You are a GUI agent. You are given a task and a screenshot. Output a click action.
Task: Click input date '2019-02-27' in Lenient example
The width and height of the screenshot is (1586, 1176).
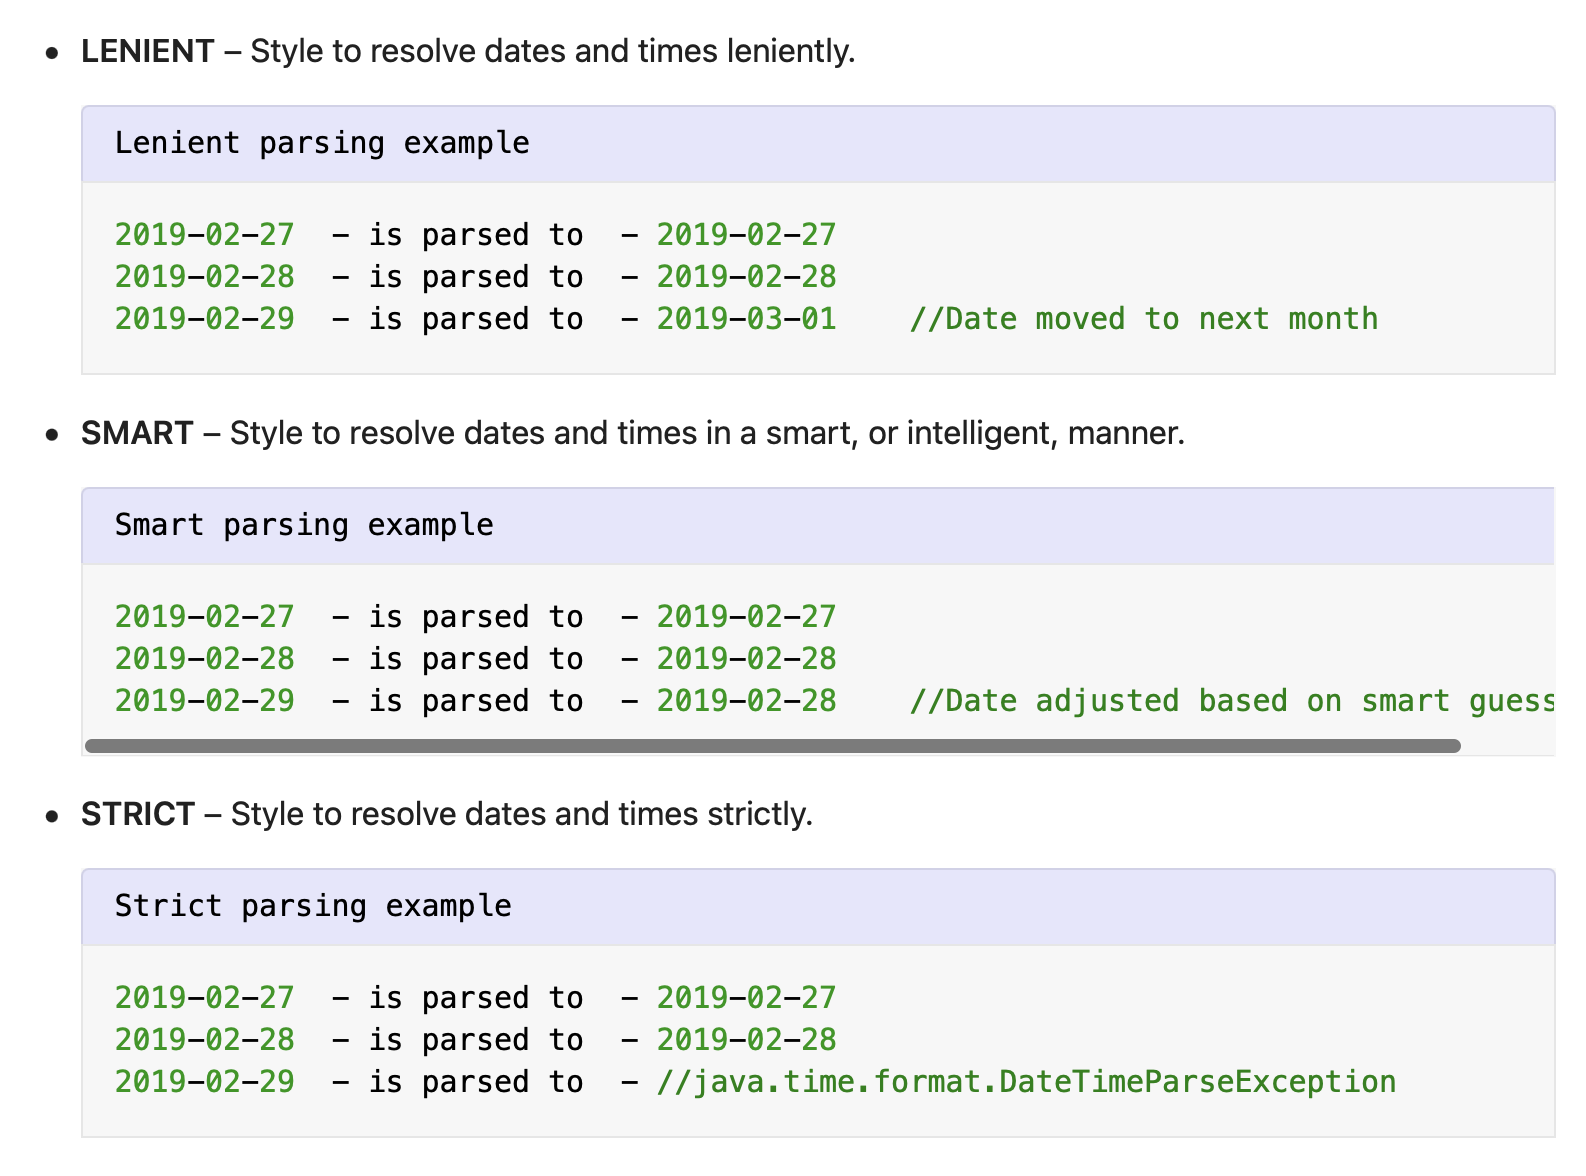[x=205, y=235]
